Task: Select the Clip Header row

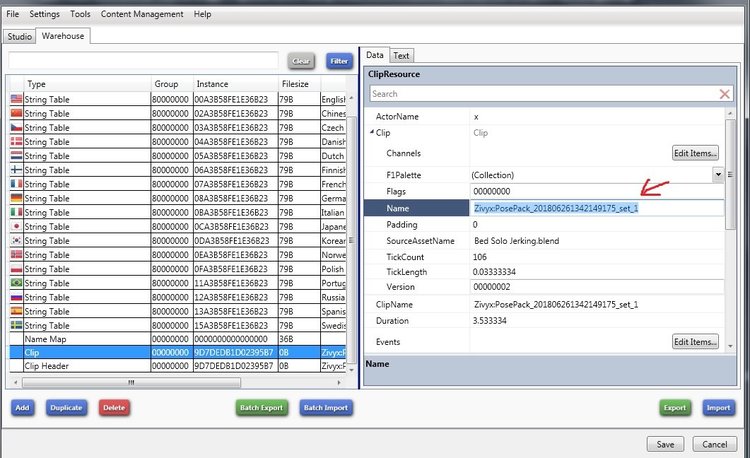Action: click(178, 366)
